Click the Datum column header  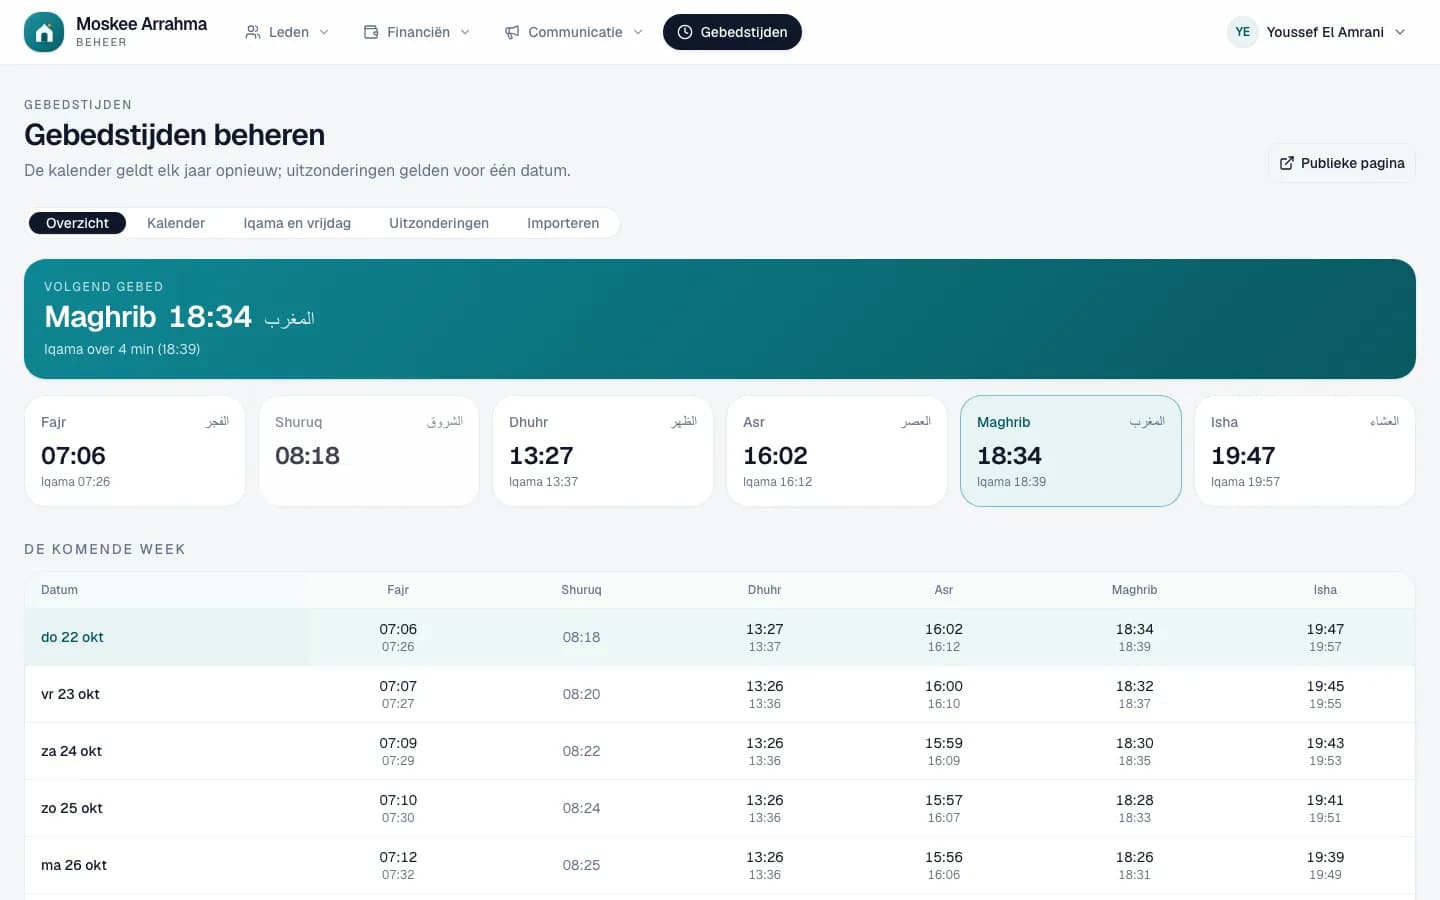click(x=59, y=590)
